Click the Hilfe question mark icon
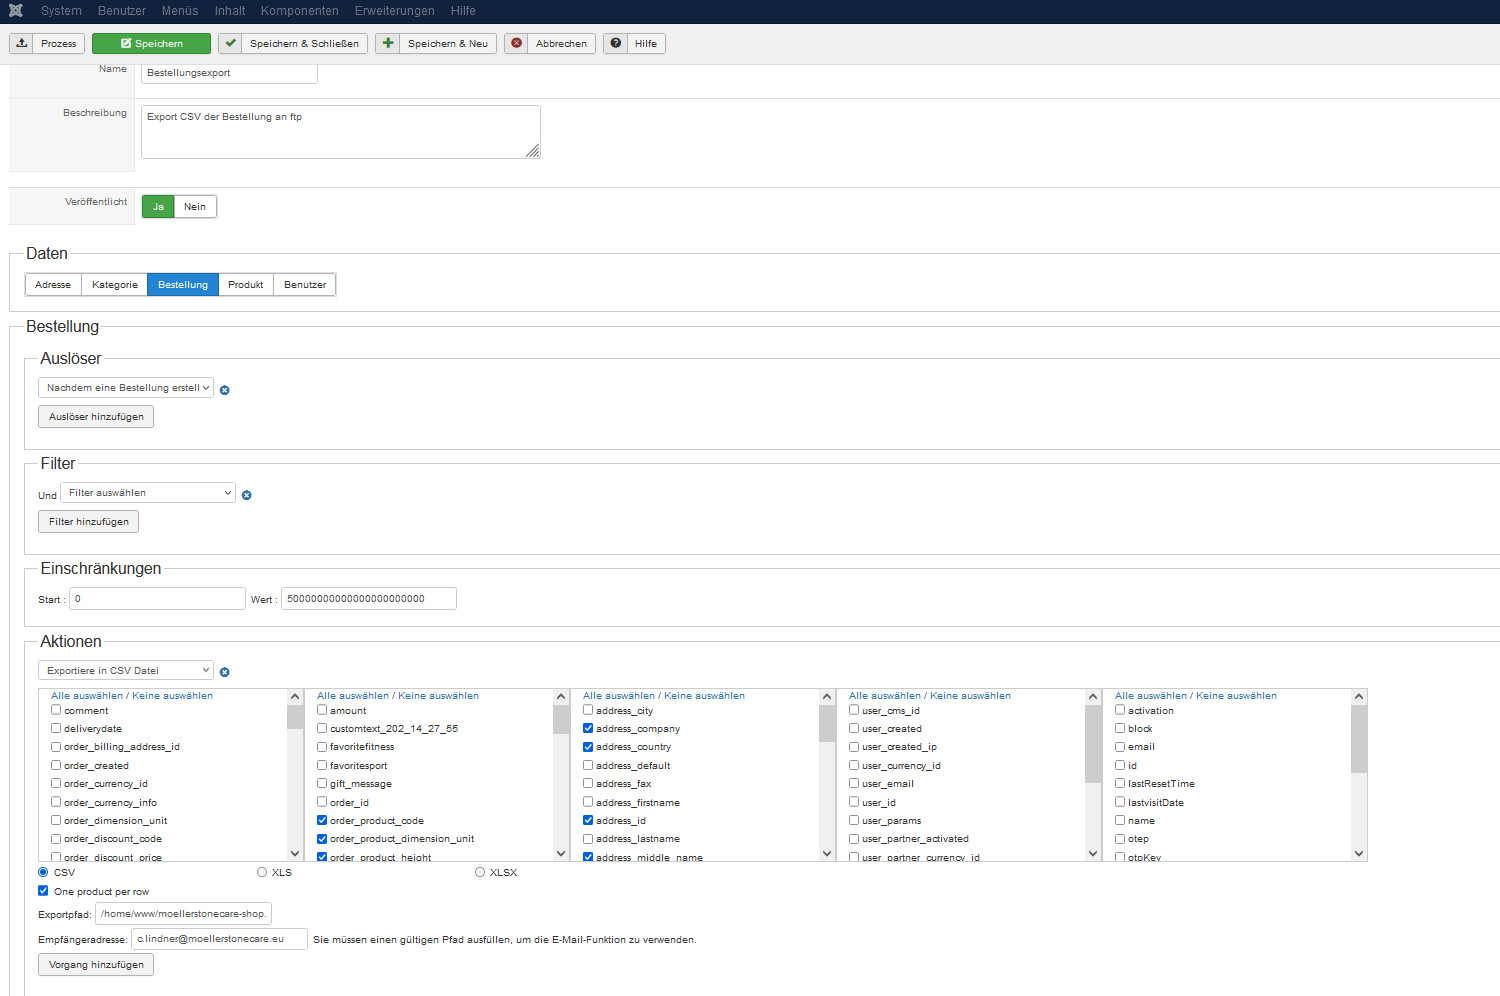 tap(616, 44)
